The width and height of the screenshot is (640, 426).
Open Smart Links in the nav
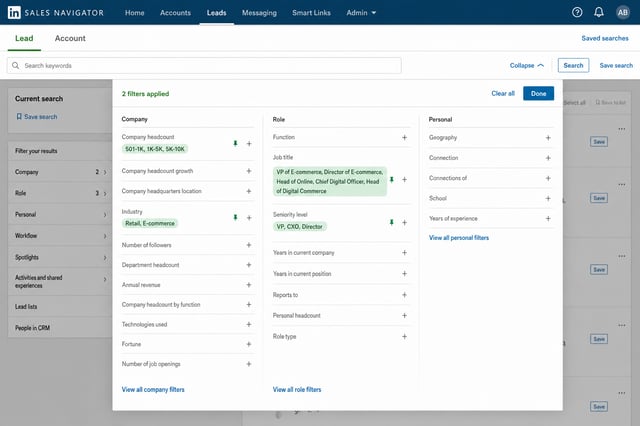[311, 13]
